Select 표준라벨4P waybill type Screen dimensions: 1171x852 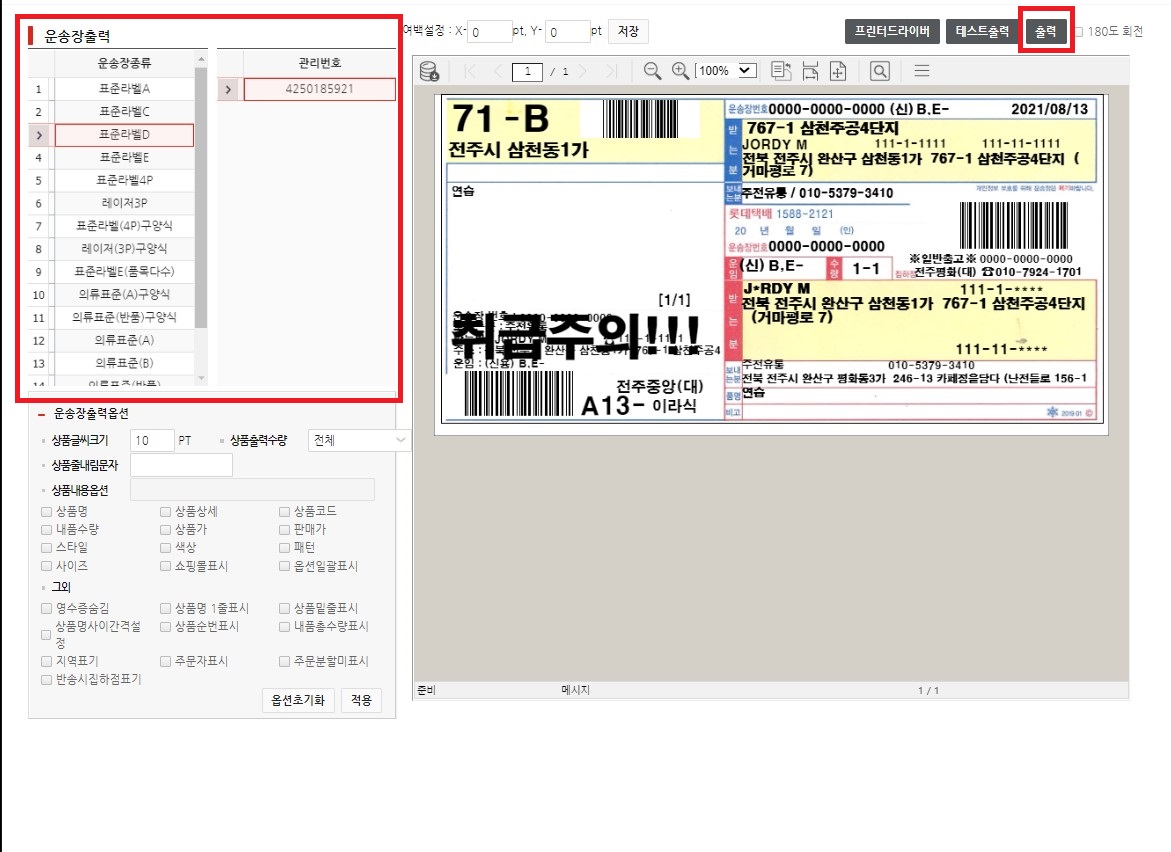124,181
